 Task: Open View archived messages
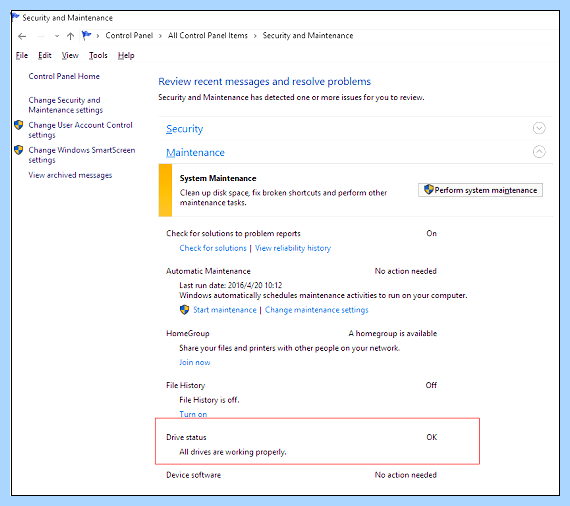(x=70, y=175)
